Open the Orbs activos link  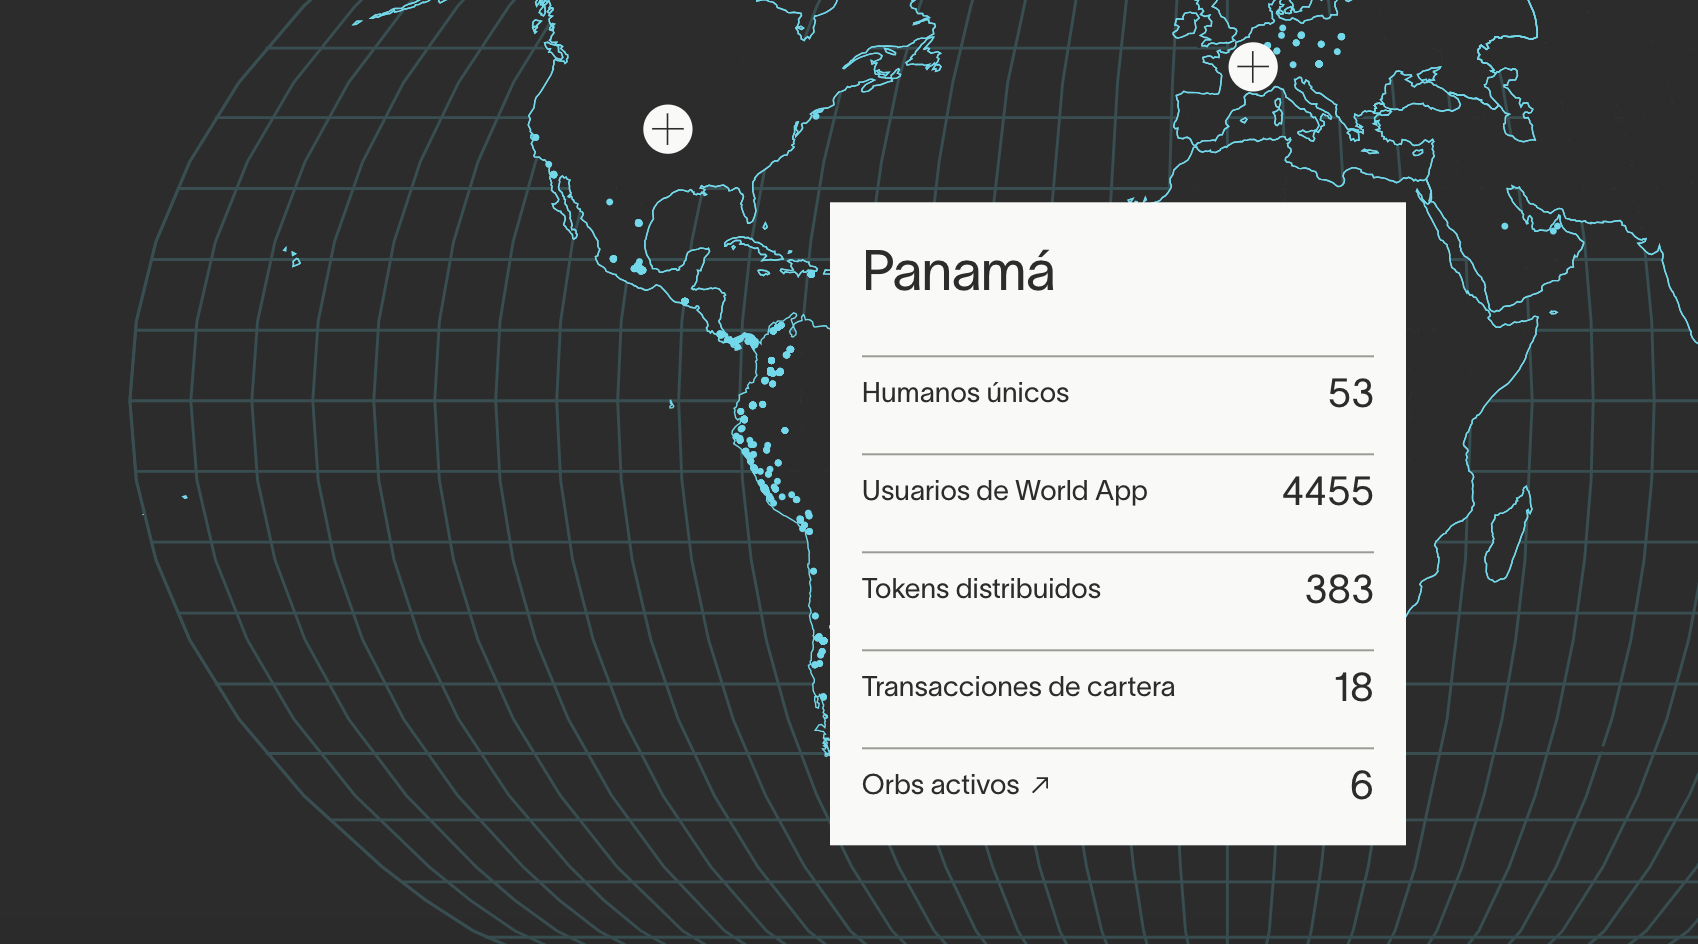956,785
